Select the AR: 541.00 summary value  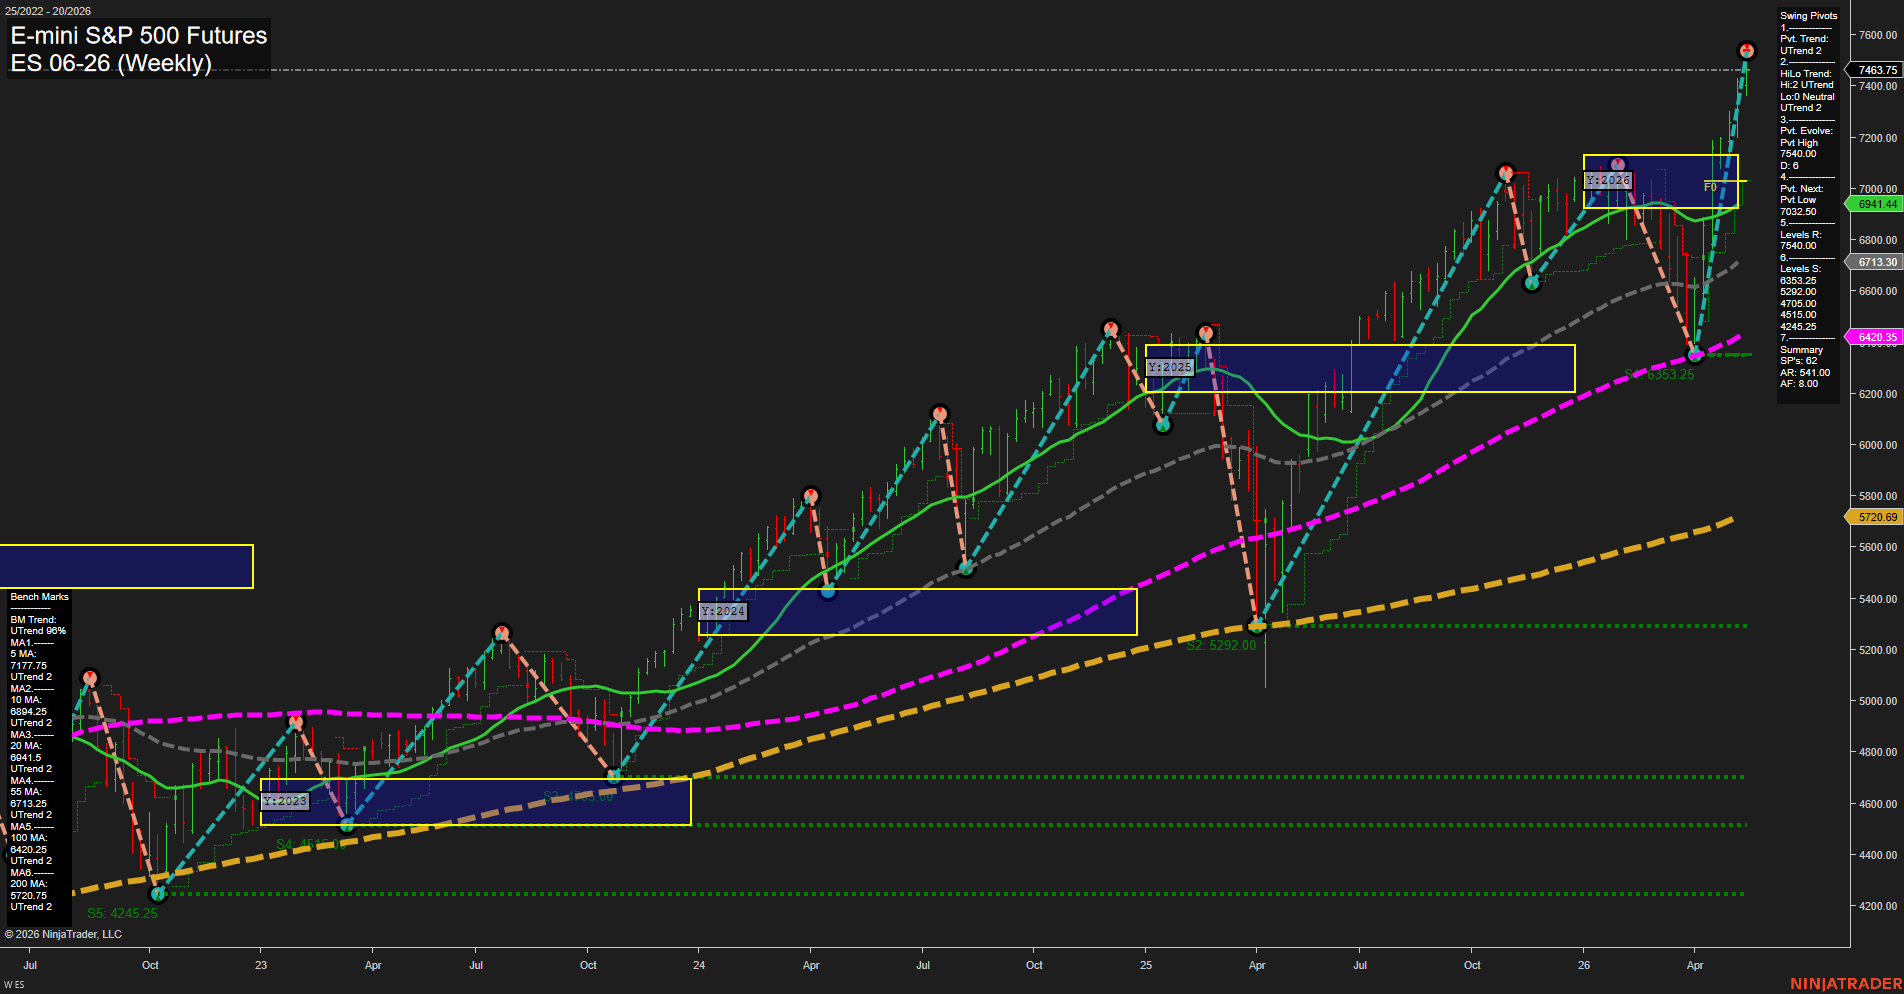(x=1805, y=372)
